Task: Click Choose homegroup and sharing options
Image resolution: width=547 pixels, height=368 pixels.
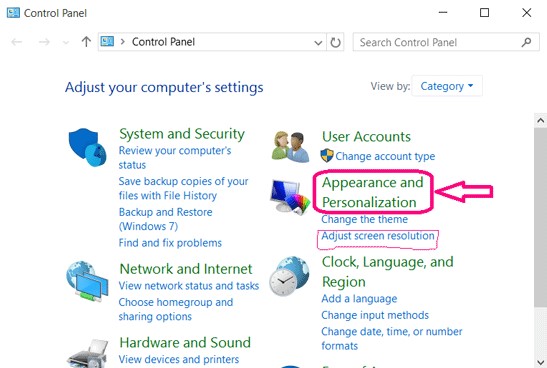Action: pos(176,309)
